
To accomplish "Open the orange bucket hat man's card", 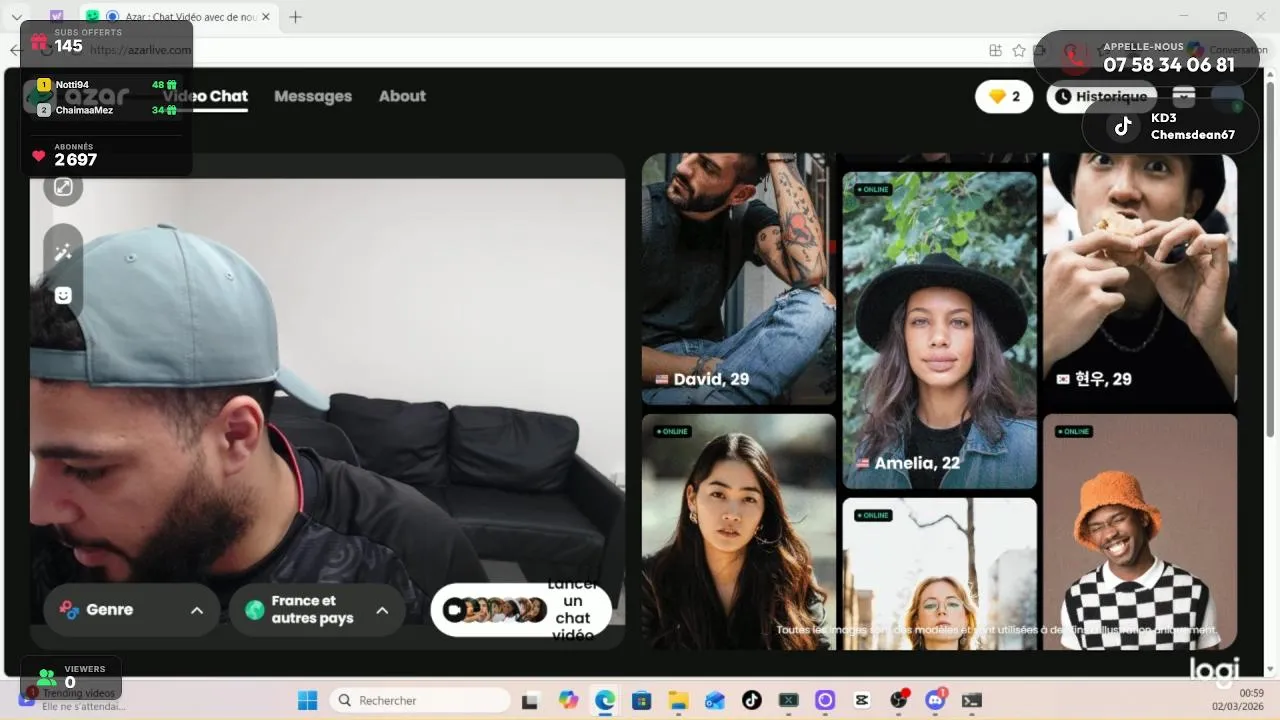I will 1140,532.
